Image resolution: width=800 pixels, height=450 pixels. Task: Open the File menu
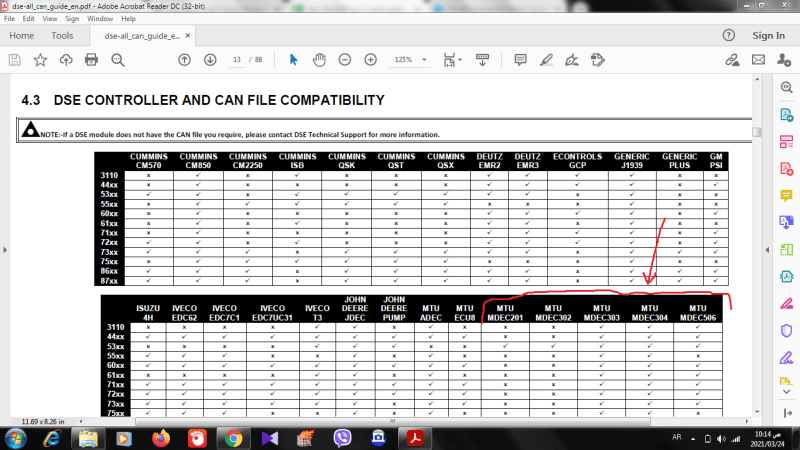click(9, 18)
